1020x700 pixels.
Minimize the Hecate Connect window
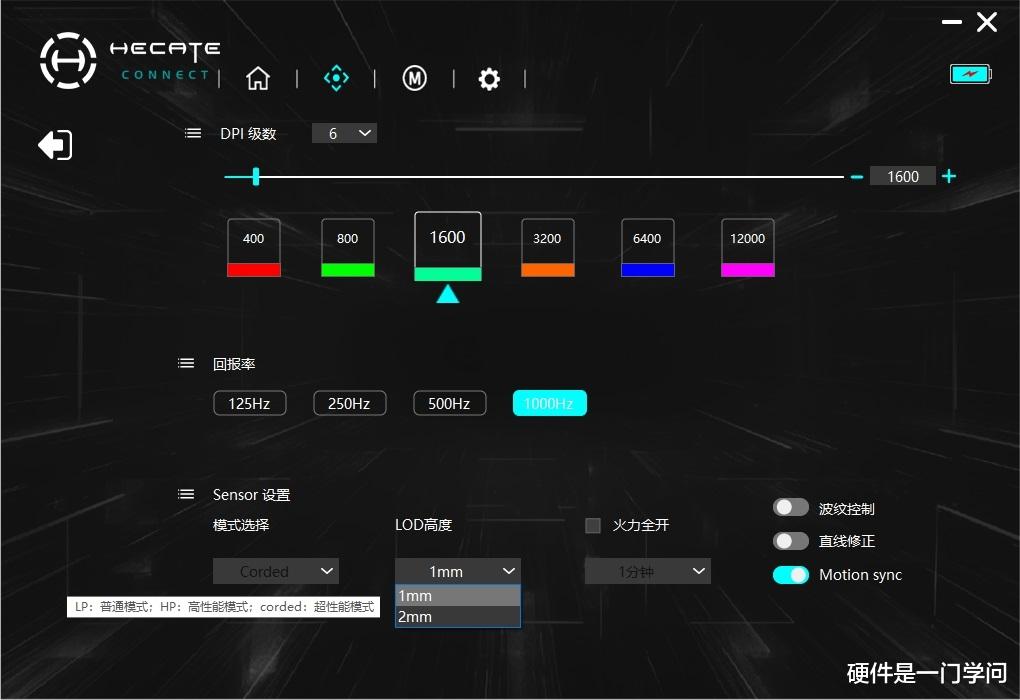coord(952,22)
